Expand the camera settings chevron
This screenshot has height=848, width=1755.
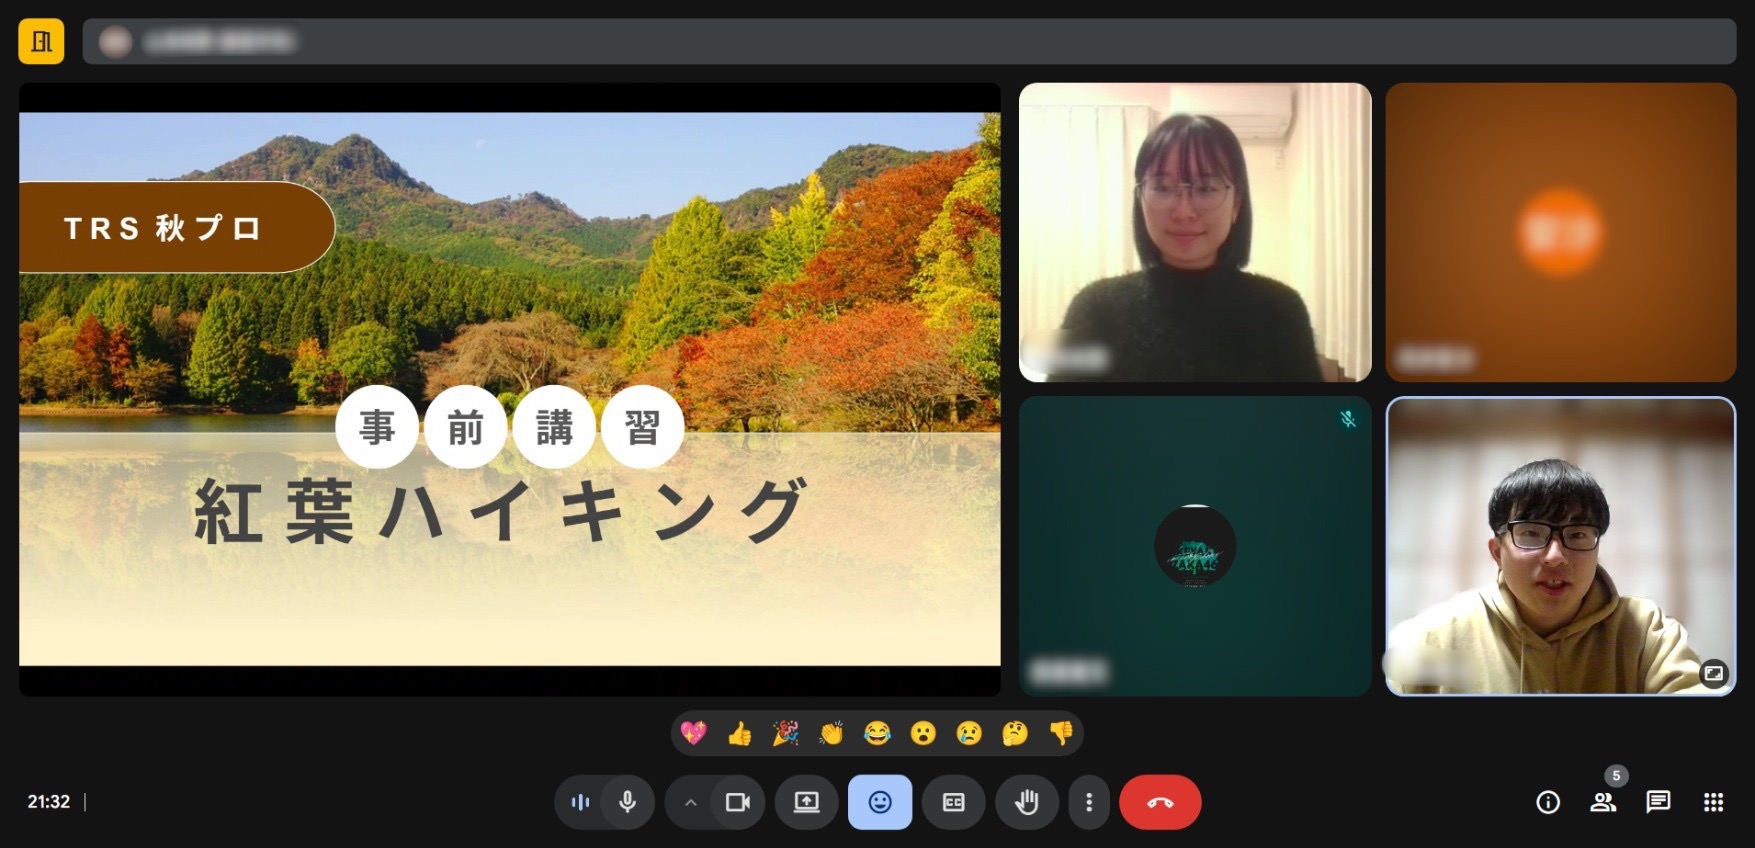(690, 802)
